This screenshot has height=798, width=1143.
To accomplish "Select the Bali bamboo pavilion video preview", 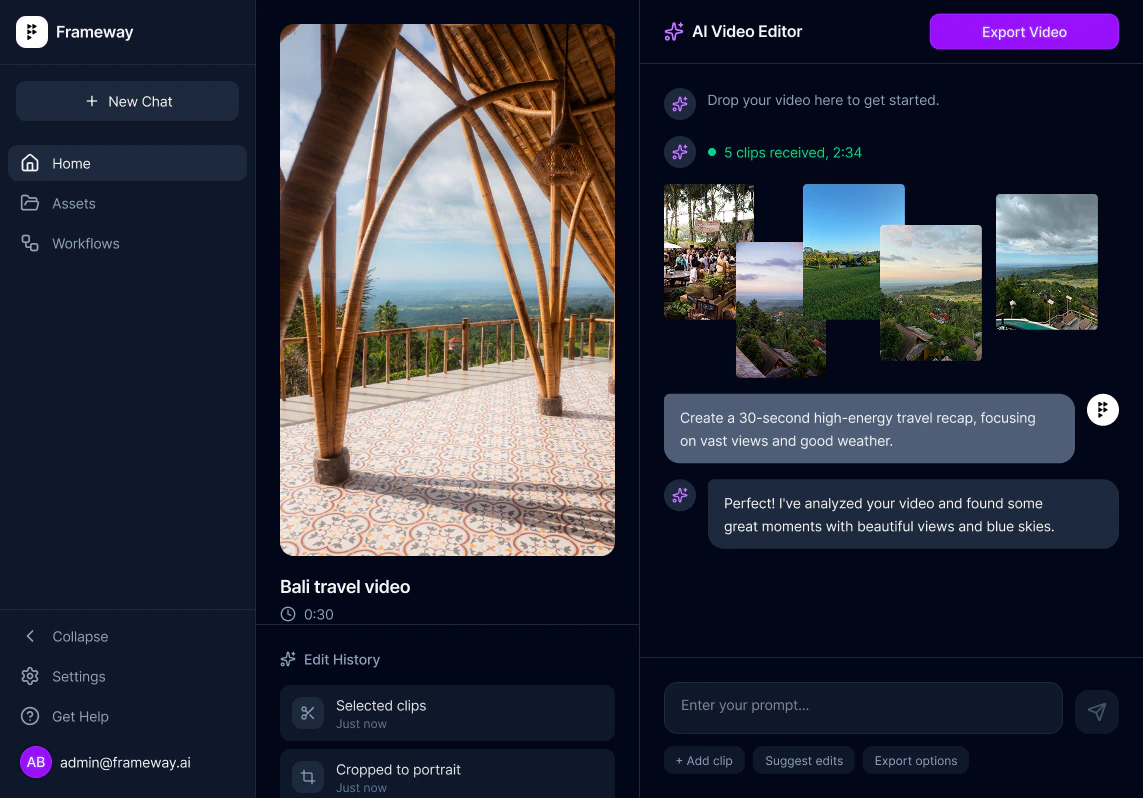I will coord(447,290).
